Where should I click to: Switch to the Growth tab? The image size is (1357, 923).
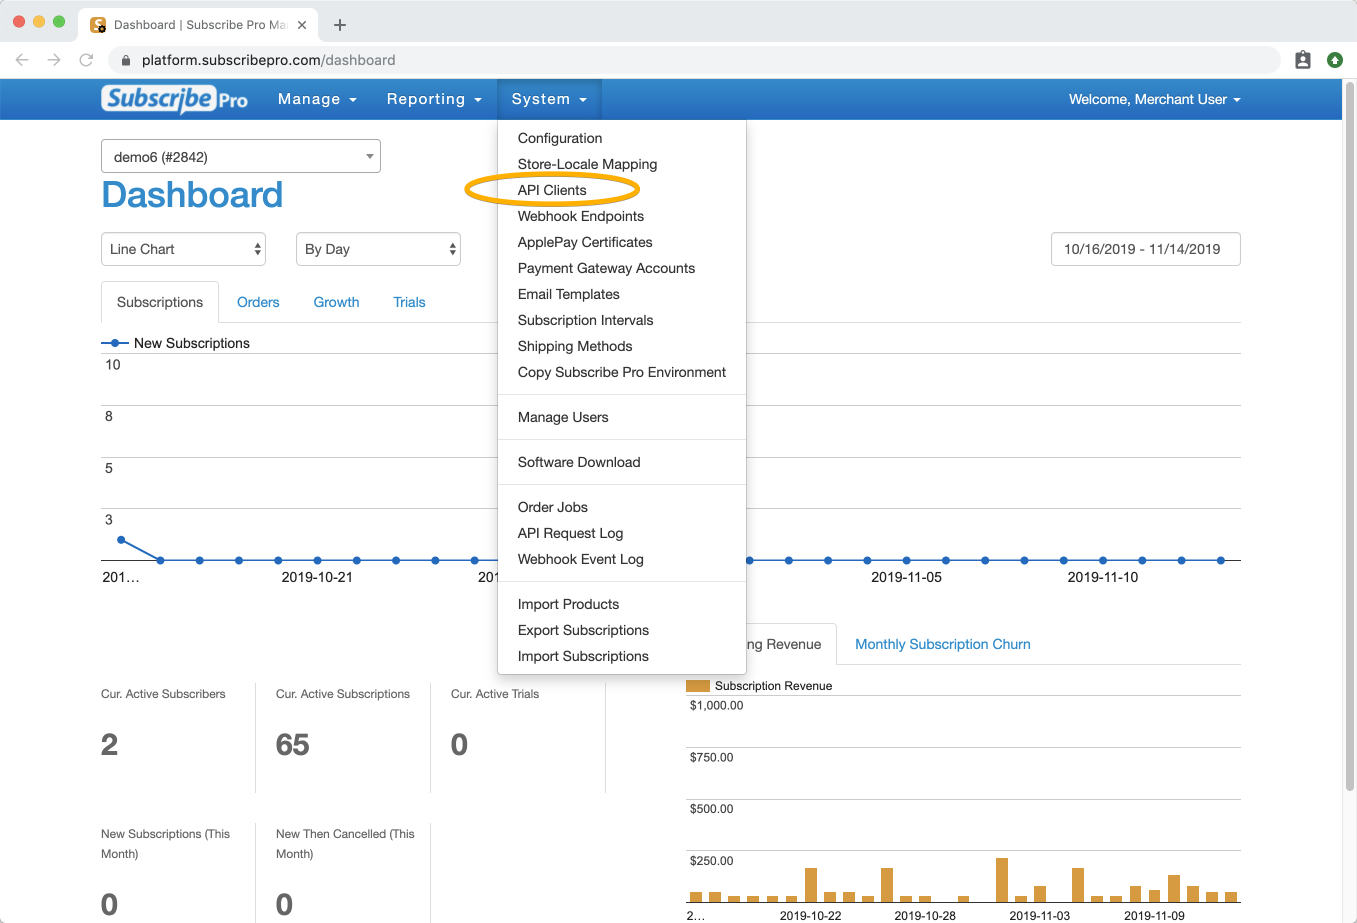coord(336,302)
